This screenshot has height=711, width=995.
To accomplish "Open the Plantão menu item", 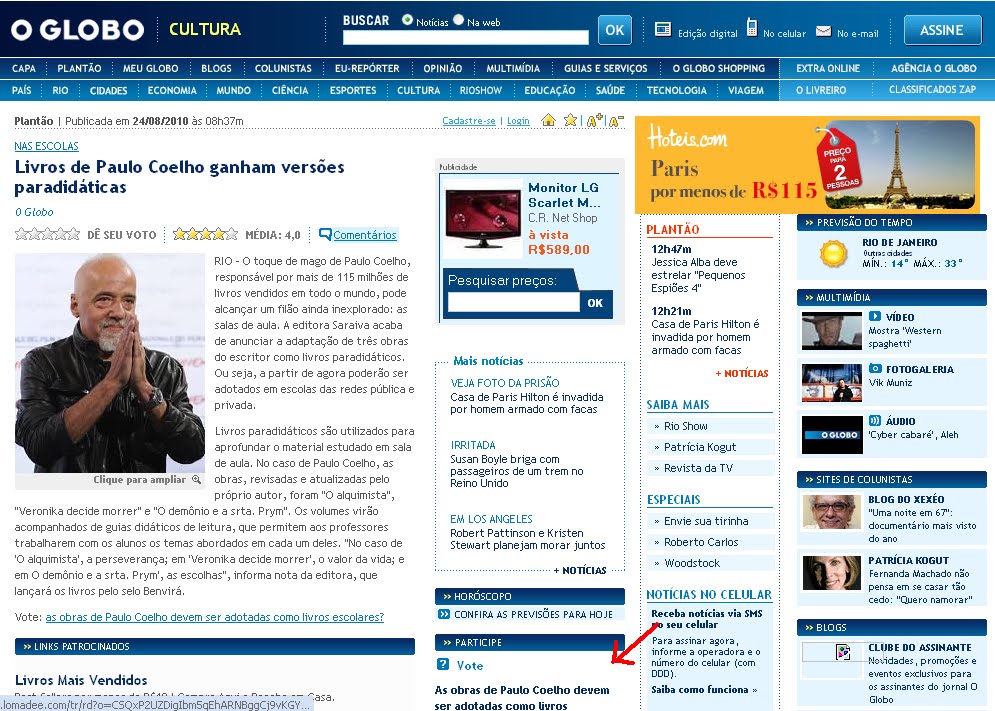I will 79,69.
